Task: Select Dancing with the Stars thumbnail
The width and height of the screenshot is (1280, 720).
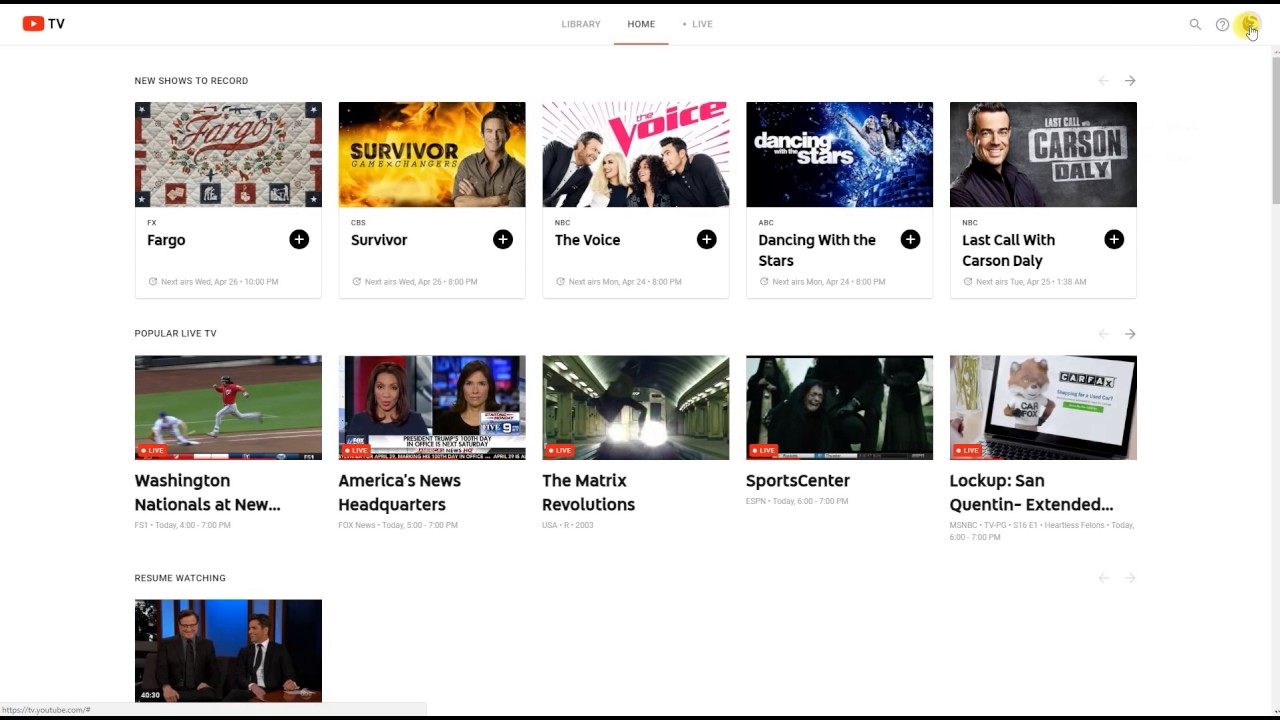Action: click(839, 154)
